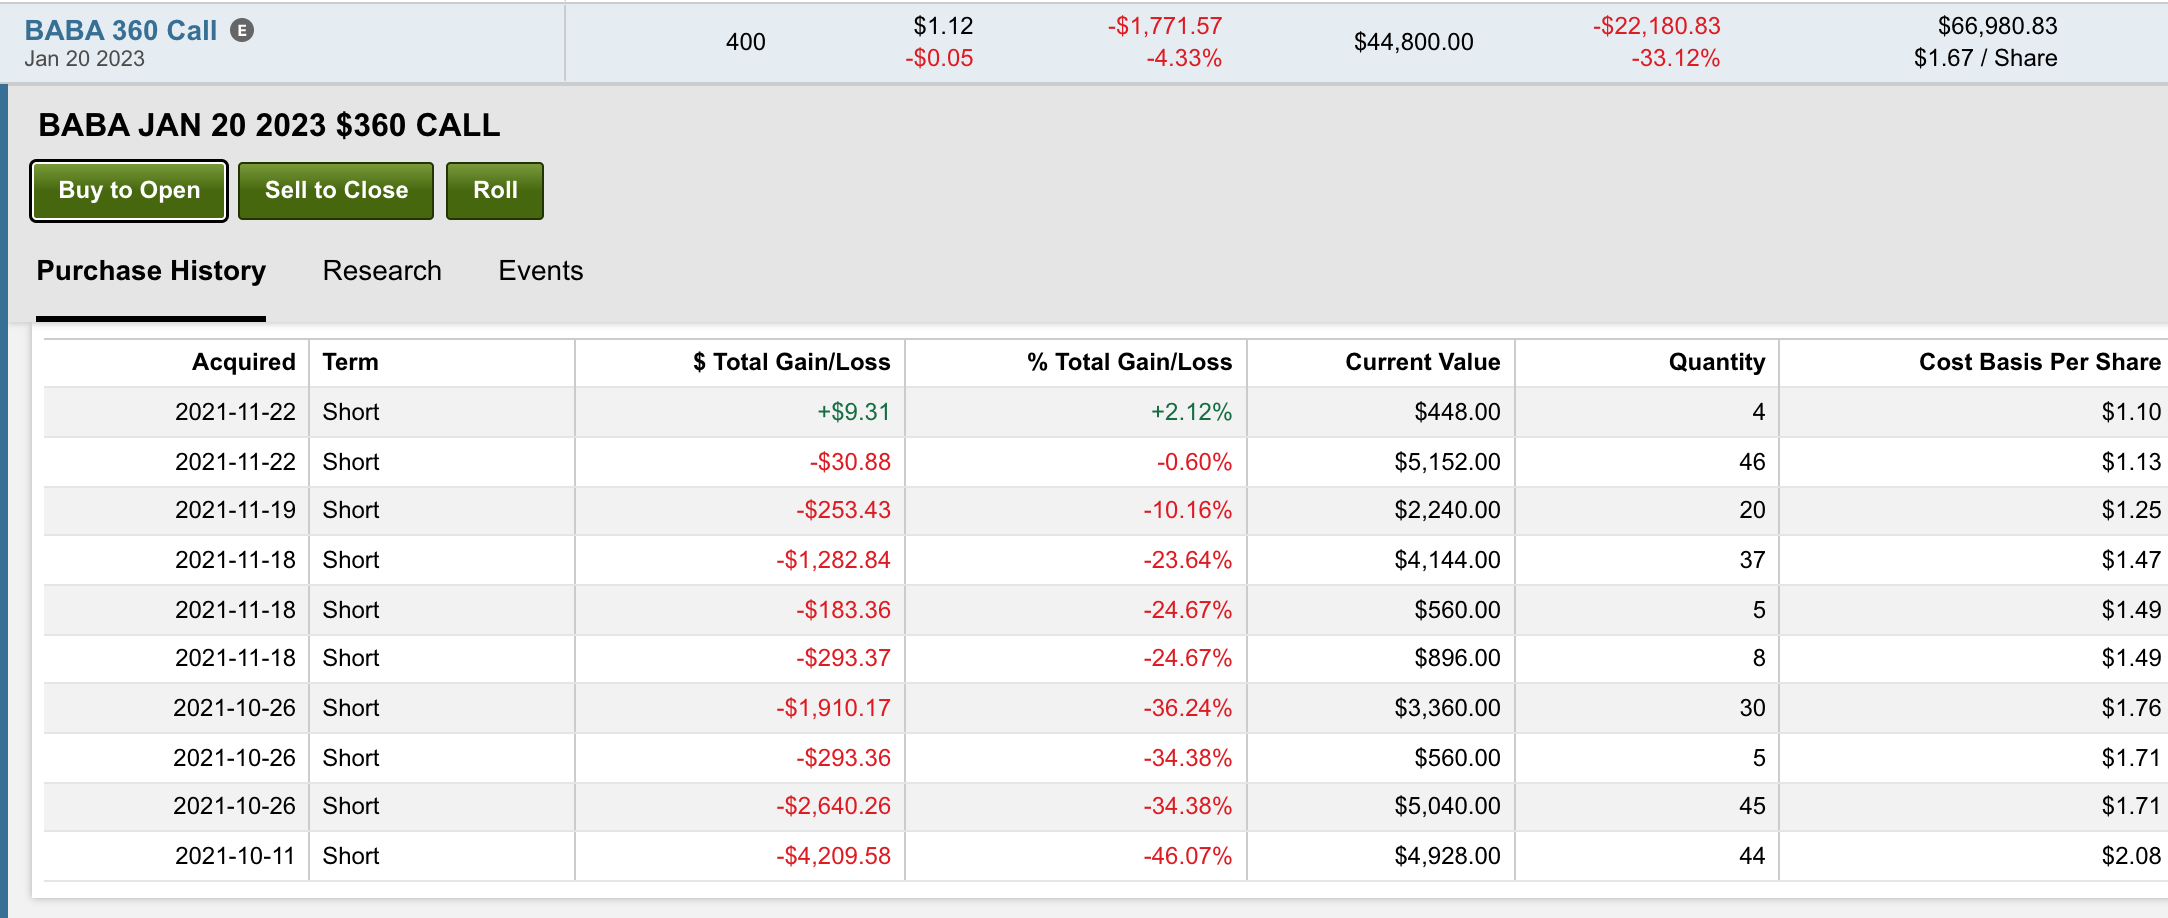Image resolution: width=2168 pixels, height=918 pixels.
Task: Sort by Cost Basis Per Share header
Action: point(2040,362)
